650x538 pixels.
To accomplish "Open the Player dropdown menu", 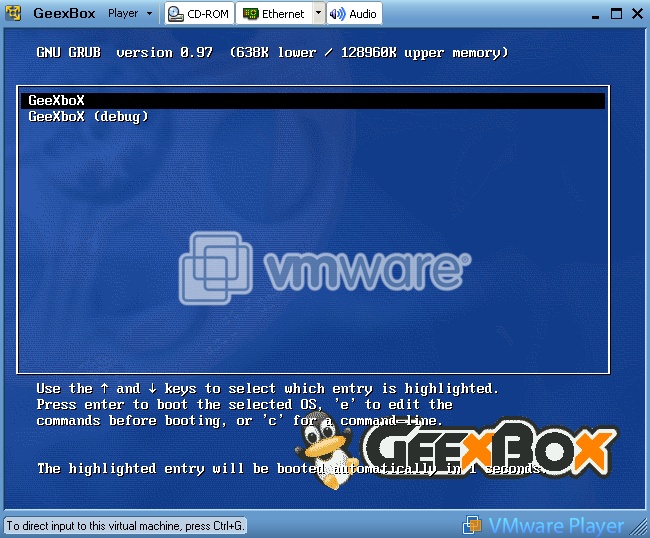I will tap(130, 14).
